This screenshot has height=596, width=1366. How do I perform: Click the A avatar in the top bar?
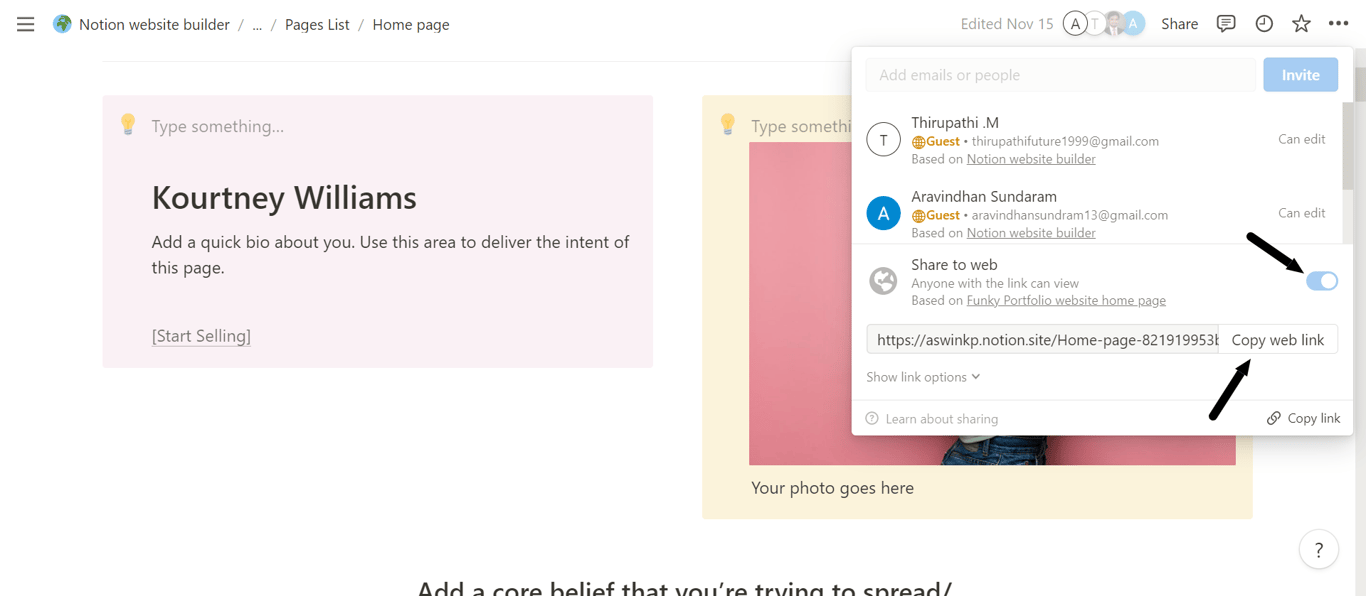click(x=1075, y=24)
